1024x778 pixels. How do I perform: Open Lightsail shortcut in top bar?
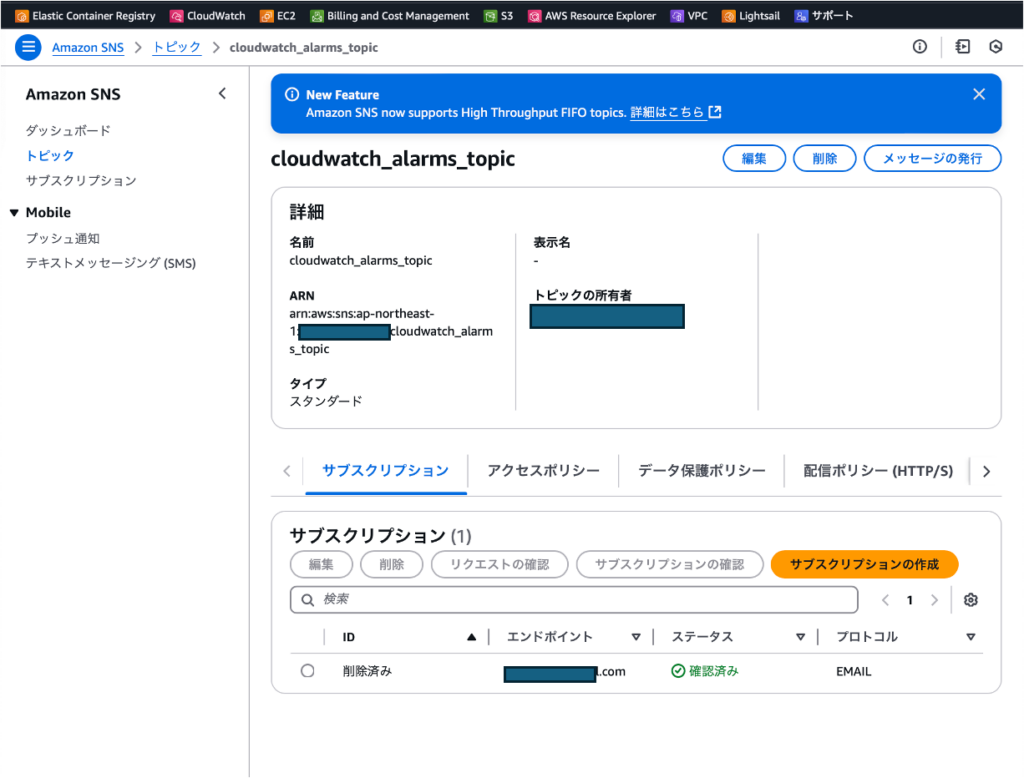[751, 16]
